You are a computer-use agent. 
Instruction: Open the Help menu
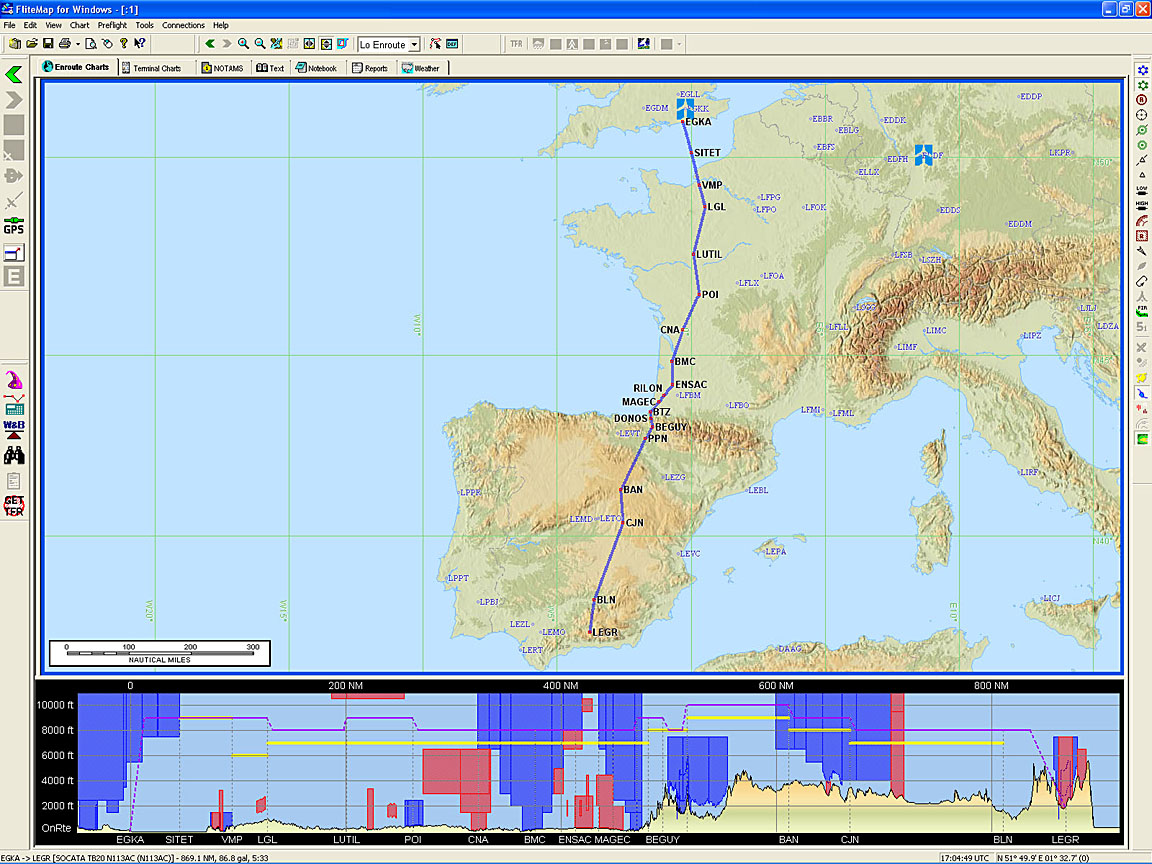220,25
